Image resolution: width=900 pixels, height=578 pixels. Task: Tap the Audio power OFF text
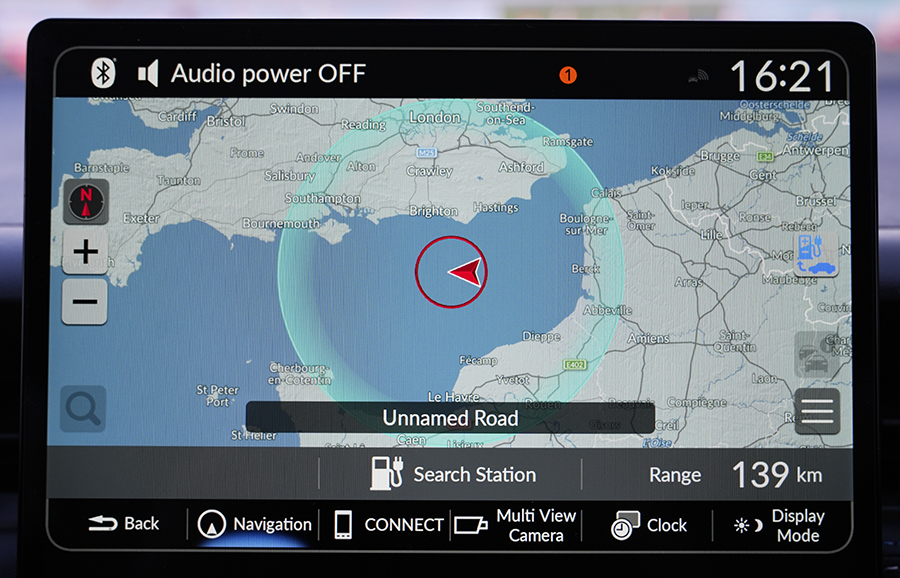(x=268, y=73)
